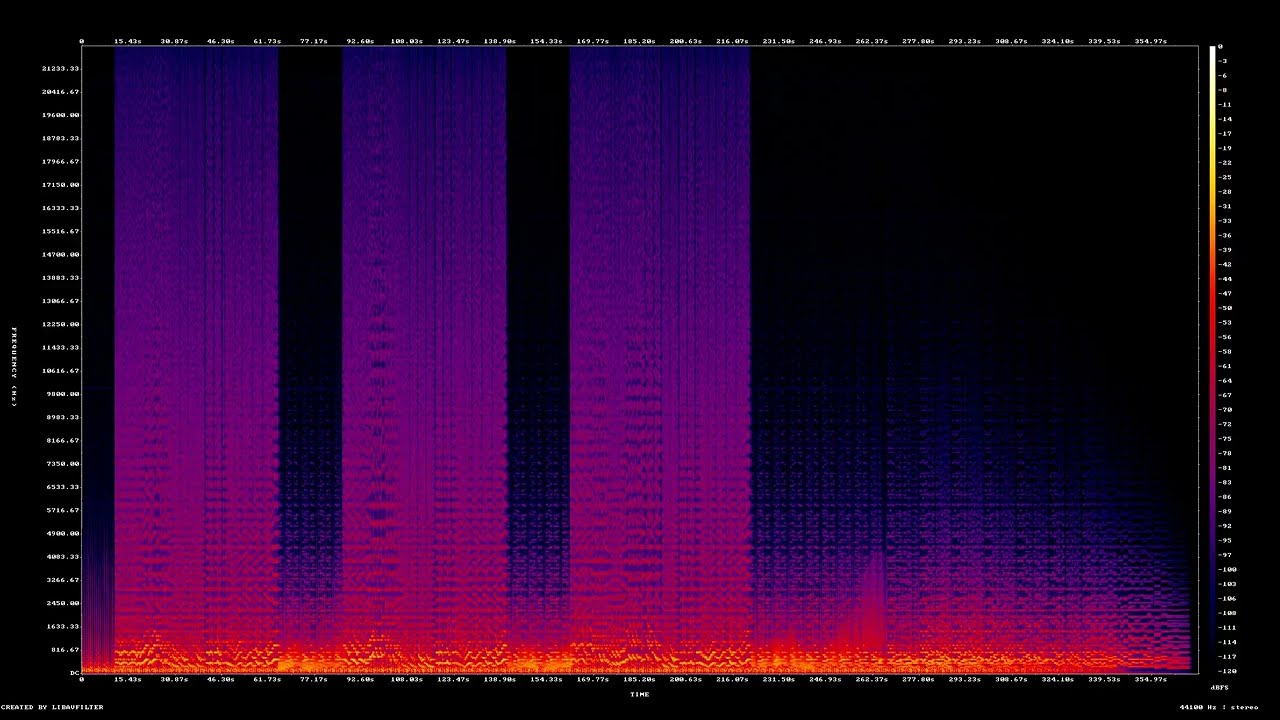Click the 15.43s label on top time axis
The height and width of the screenshot is (720, 1280).
coord(127,41)
